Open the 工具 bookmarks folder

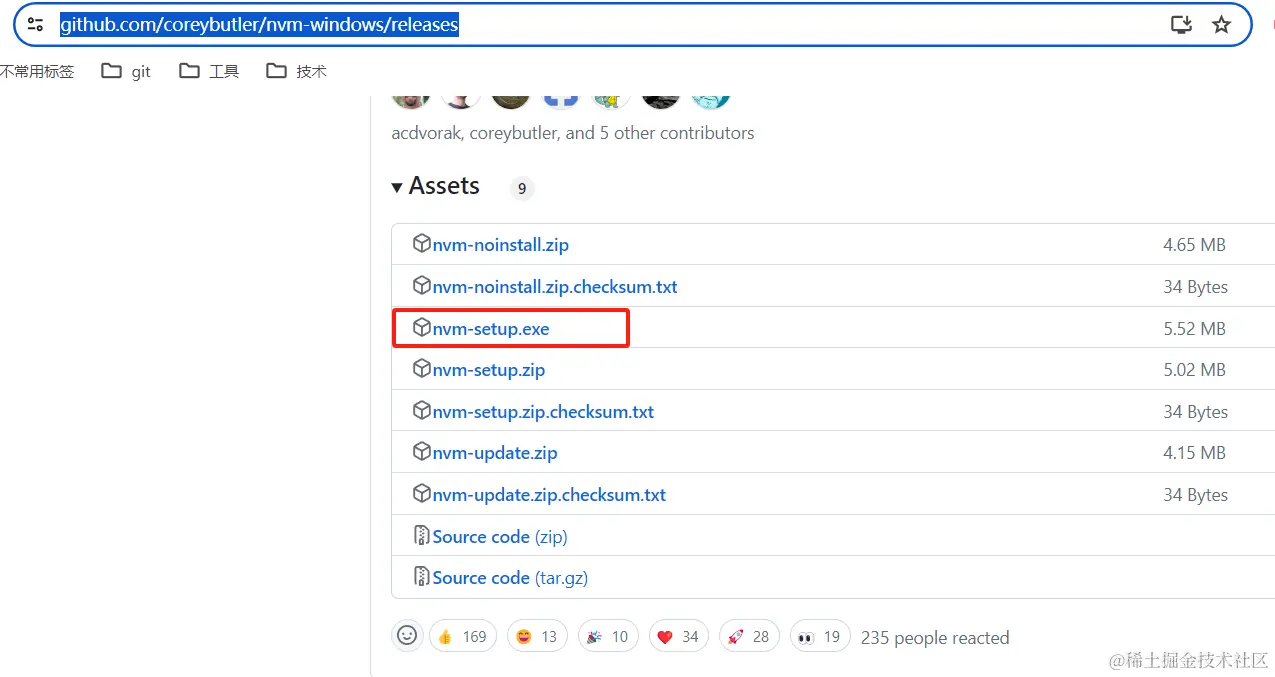tap(209, 71)
